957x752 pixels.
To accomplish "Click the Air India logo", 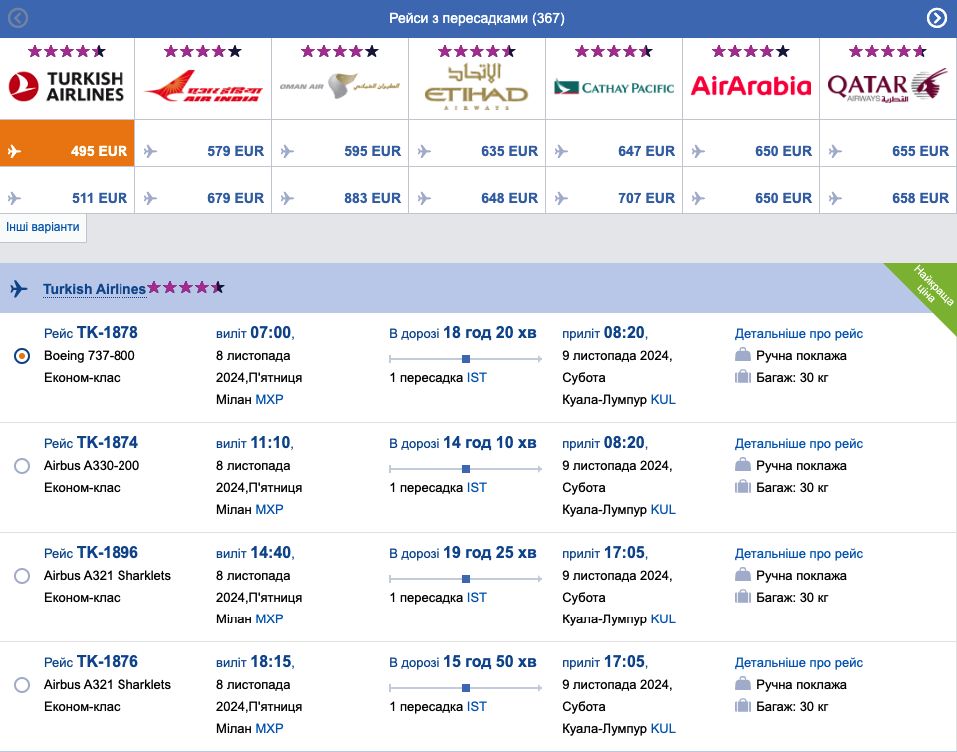I will coord(203,87).
